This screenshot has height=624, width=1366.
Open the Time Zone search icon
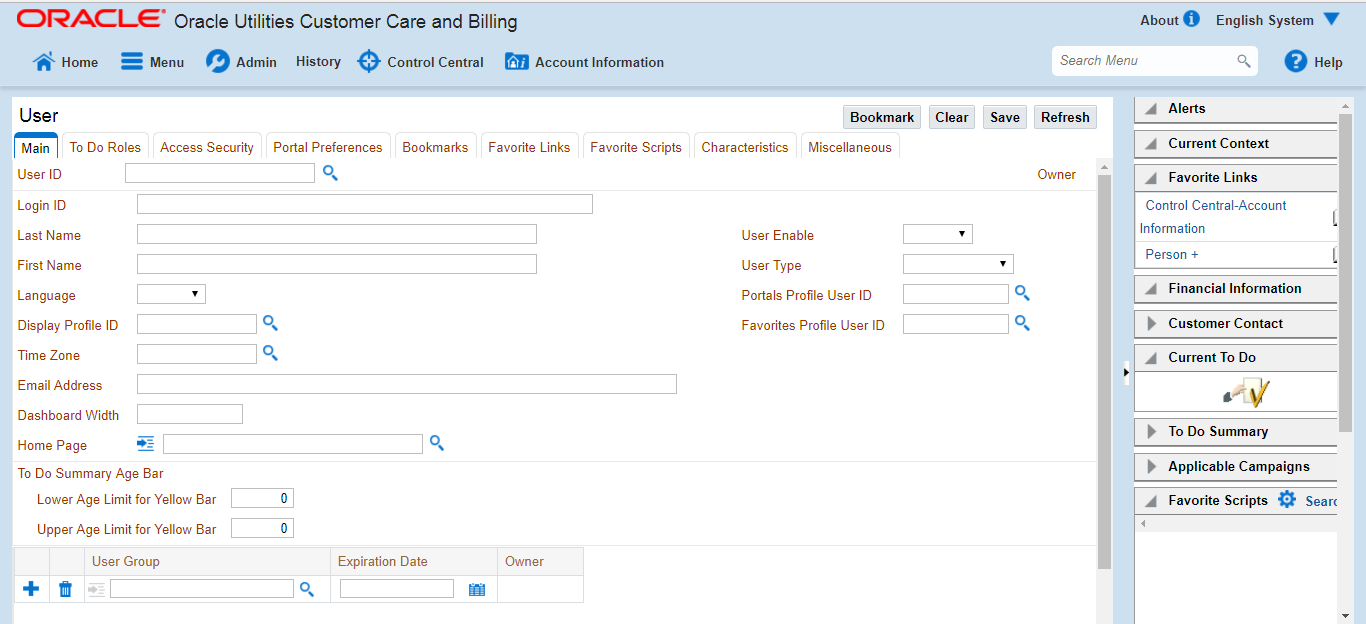(270, 353)
